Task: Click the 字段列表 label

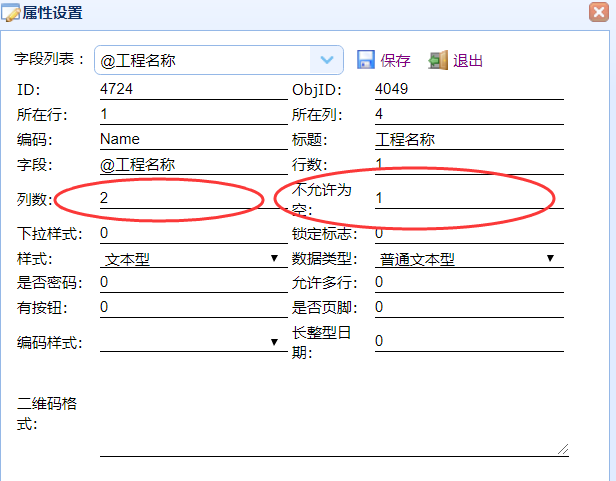Action: (x=49, y=59)
